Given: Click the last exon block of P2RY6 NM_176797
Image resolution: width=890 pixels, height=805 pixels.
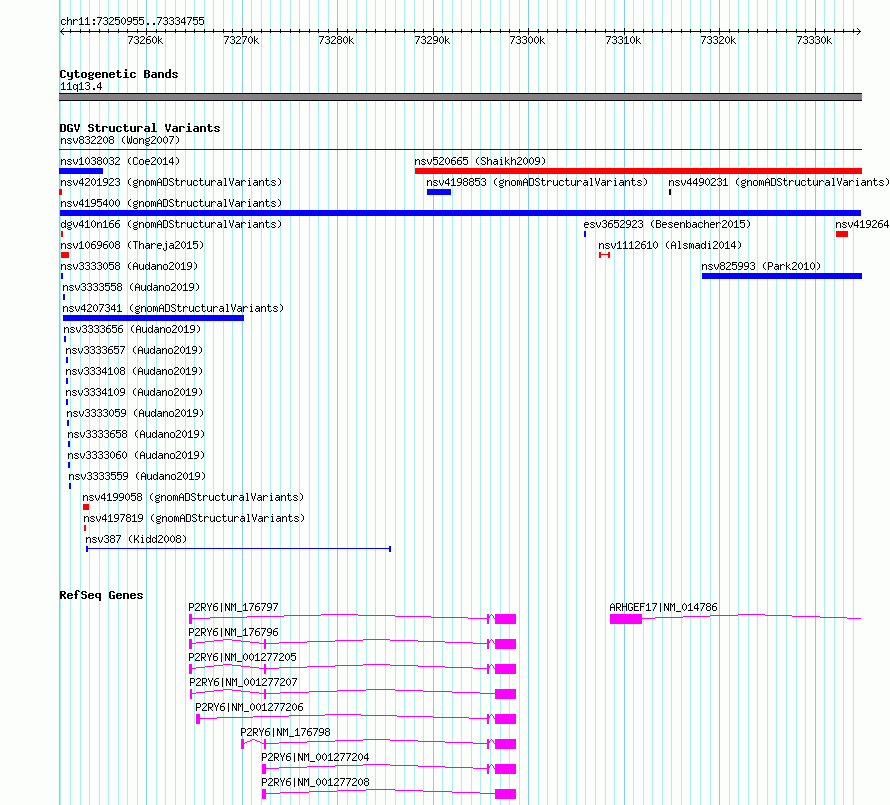Looking at the screenshot, I should click(505, 619).
